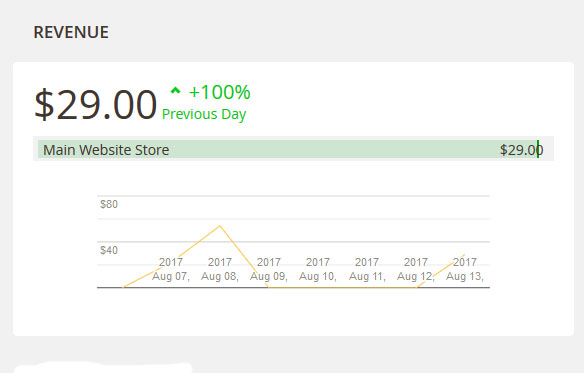584x373 pixels.
Task: Click the $40 y-axis label
Action: pos(109,250)
